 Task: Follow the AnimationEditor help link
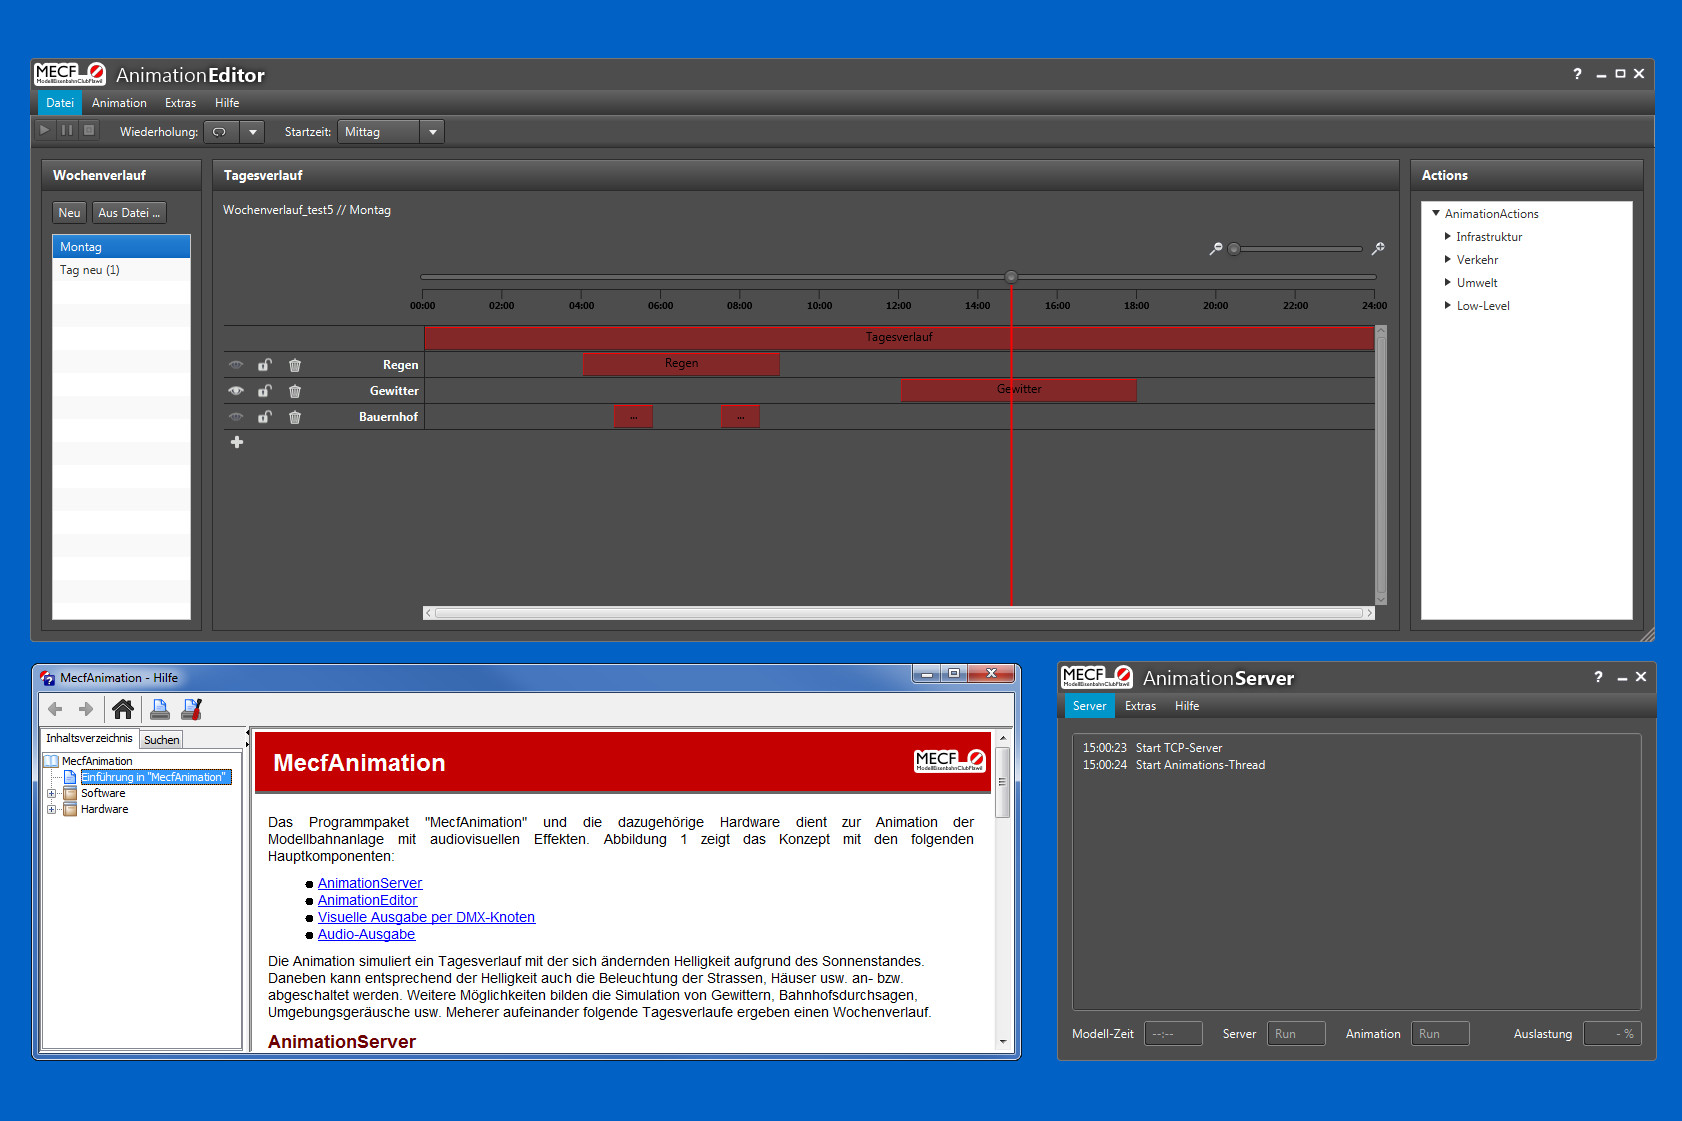tap(367, 900)
